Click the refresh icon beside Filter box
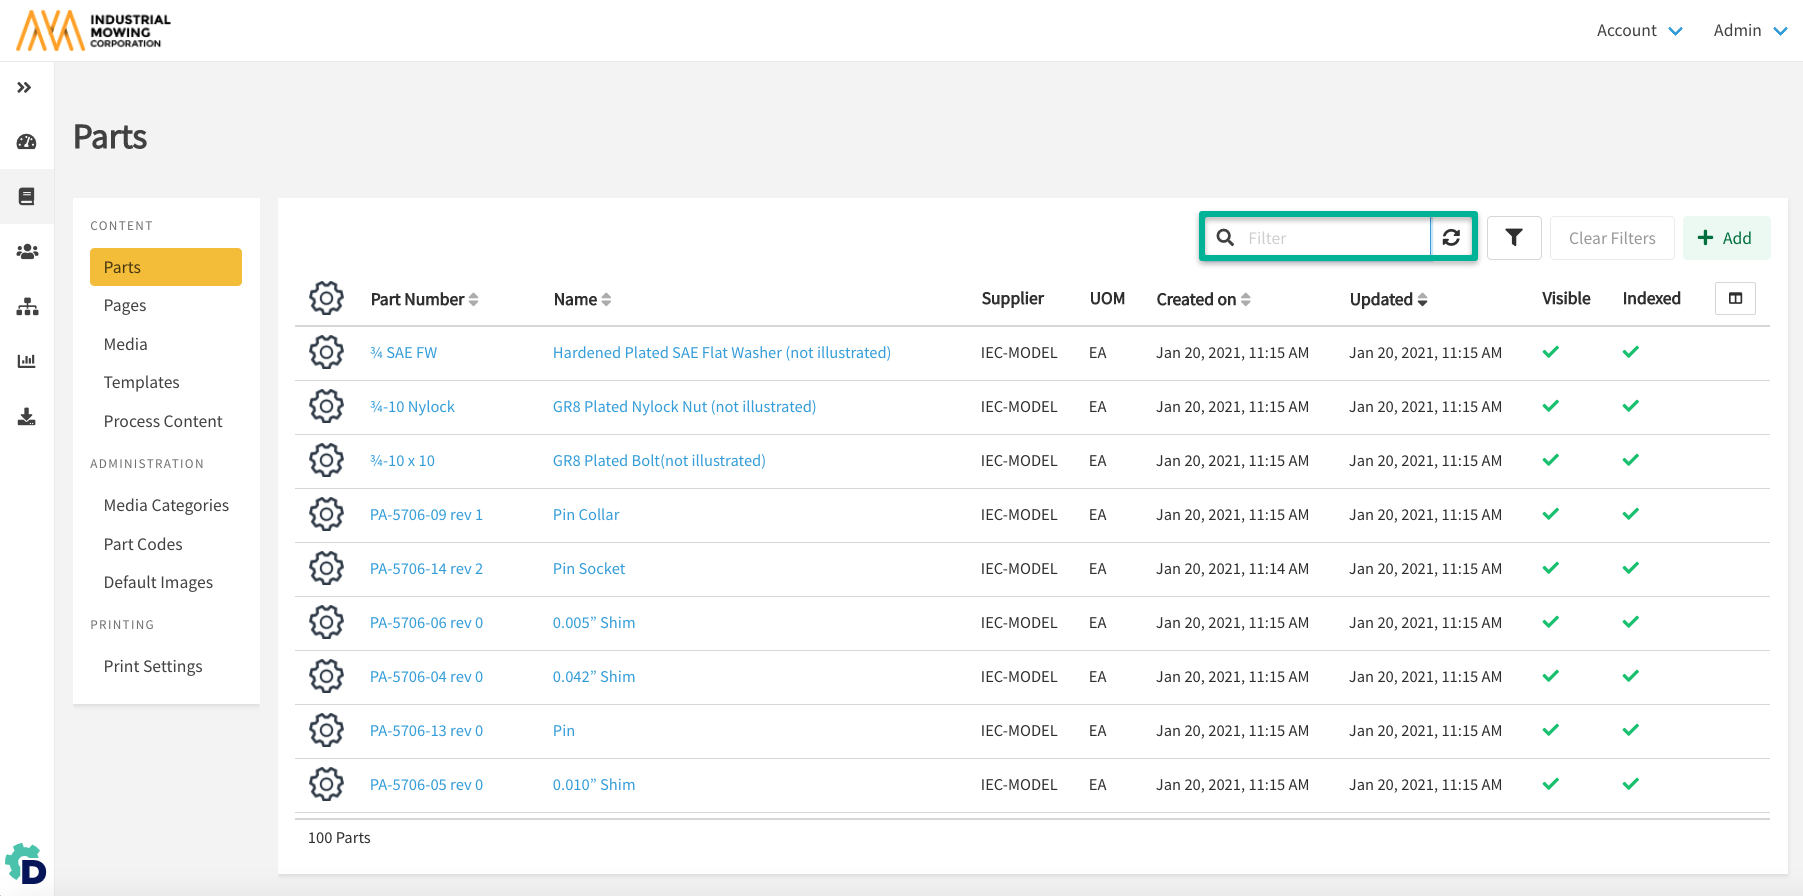 (1451, 238)
